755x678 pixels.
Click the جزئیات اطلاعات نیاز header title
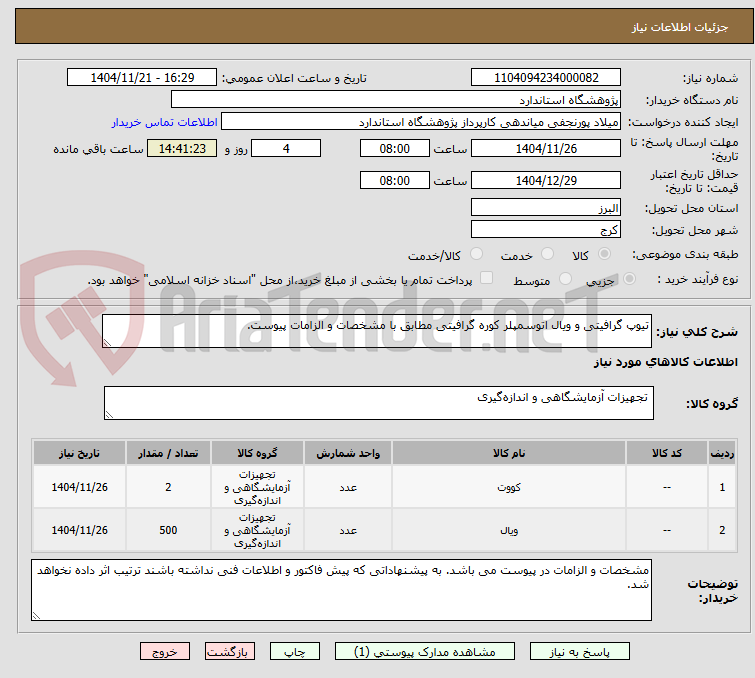(680, 27)
